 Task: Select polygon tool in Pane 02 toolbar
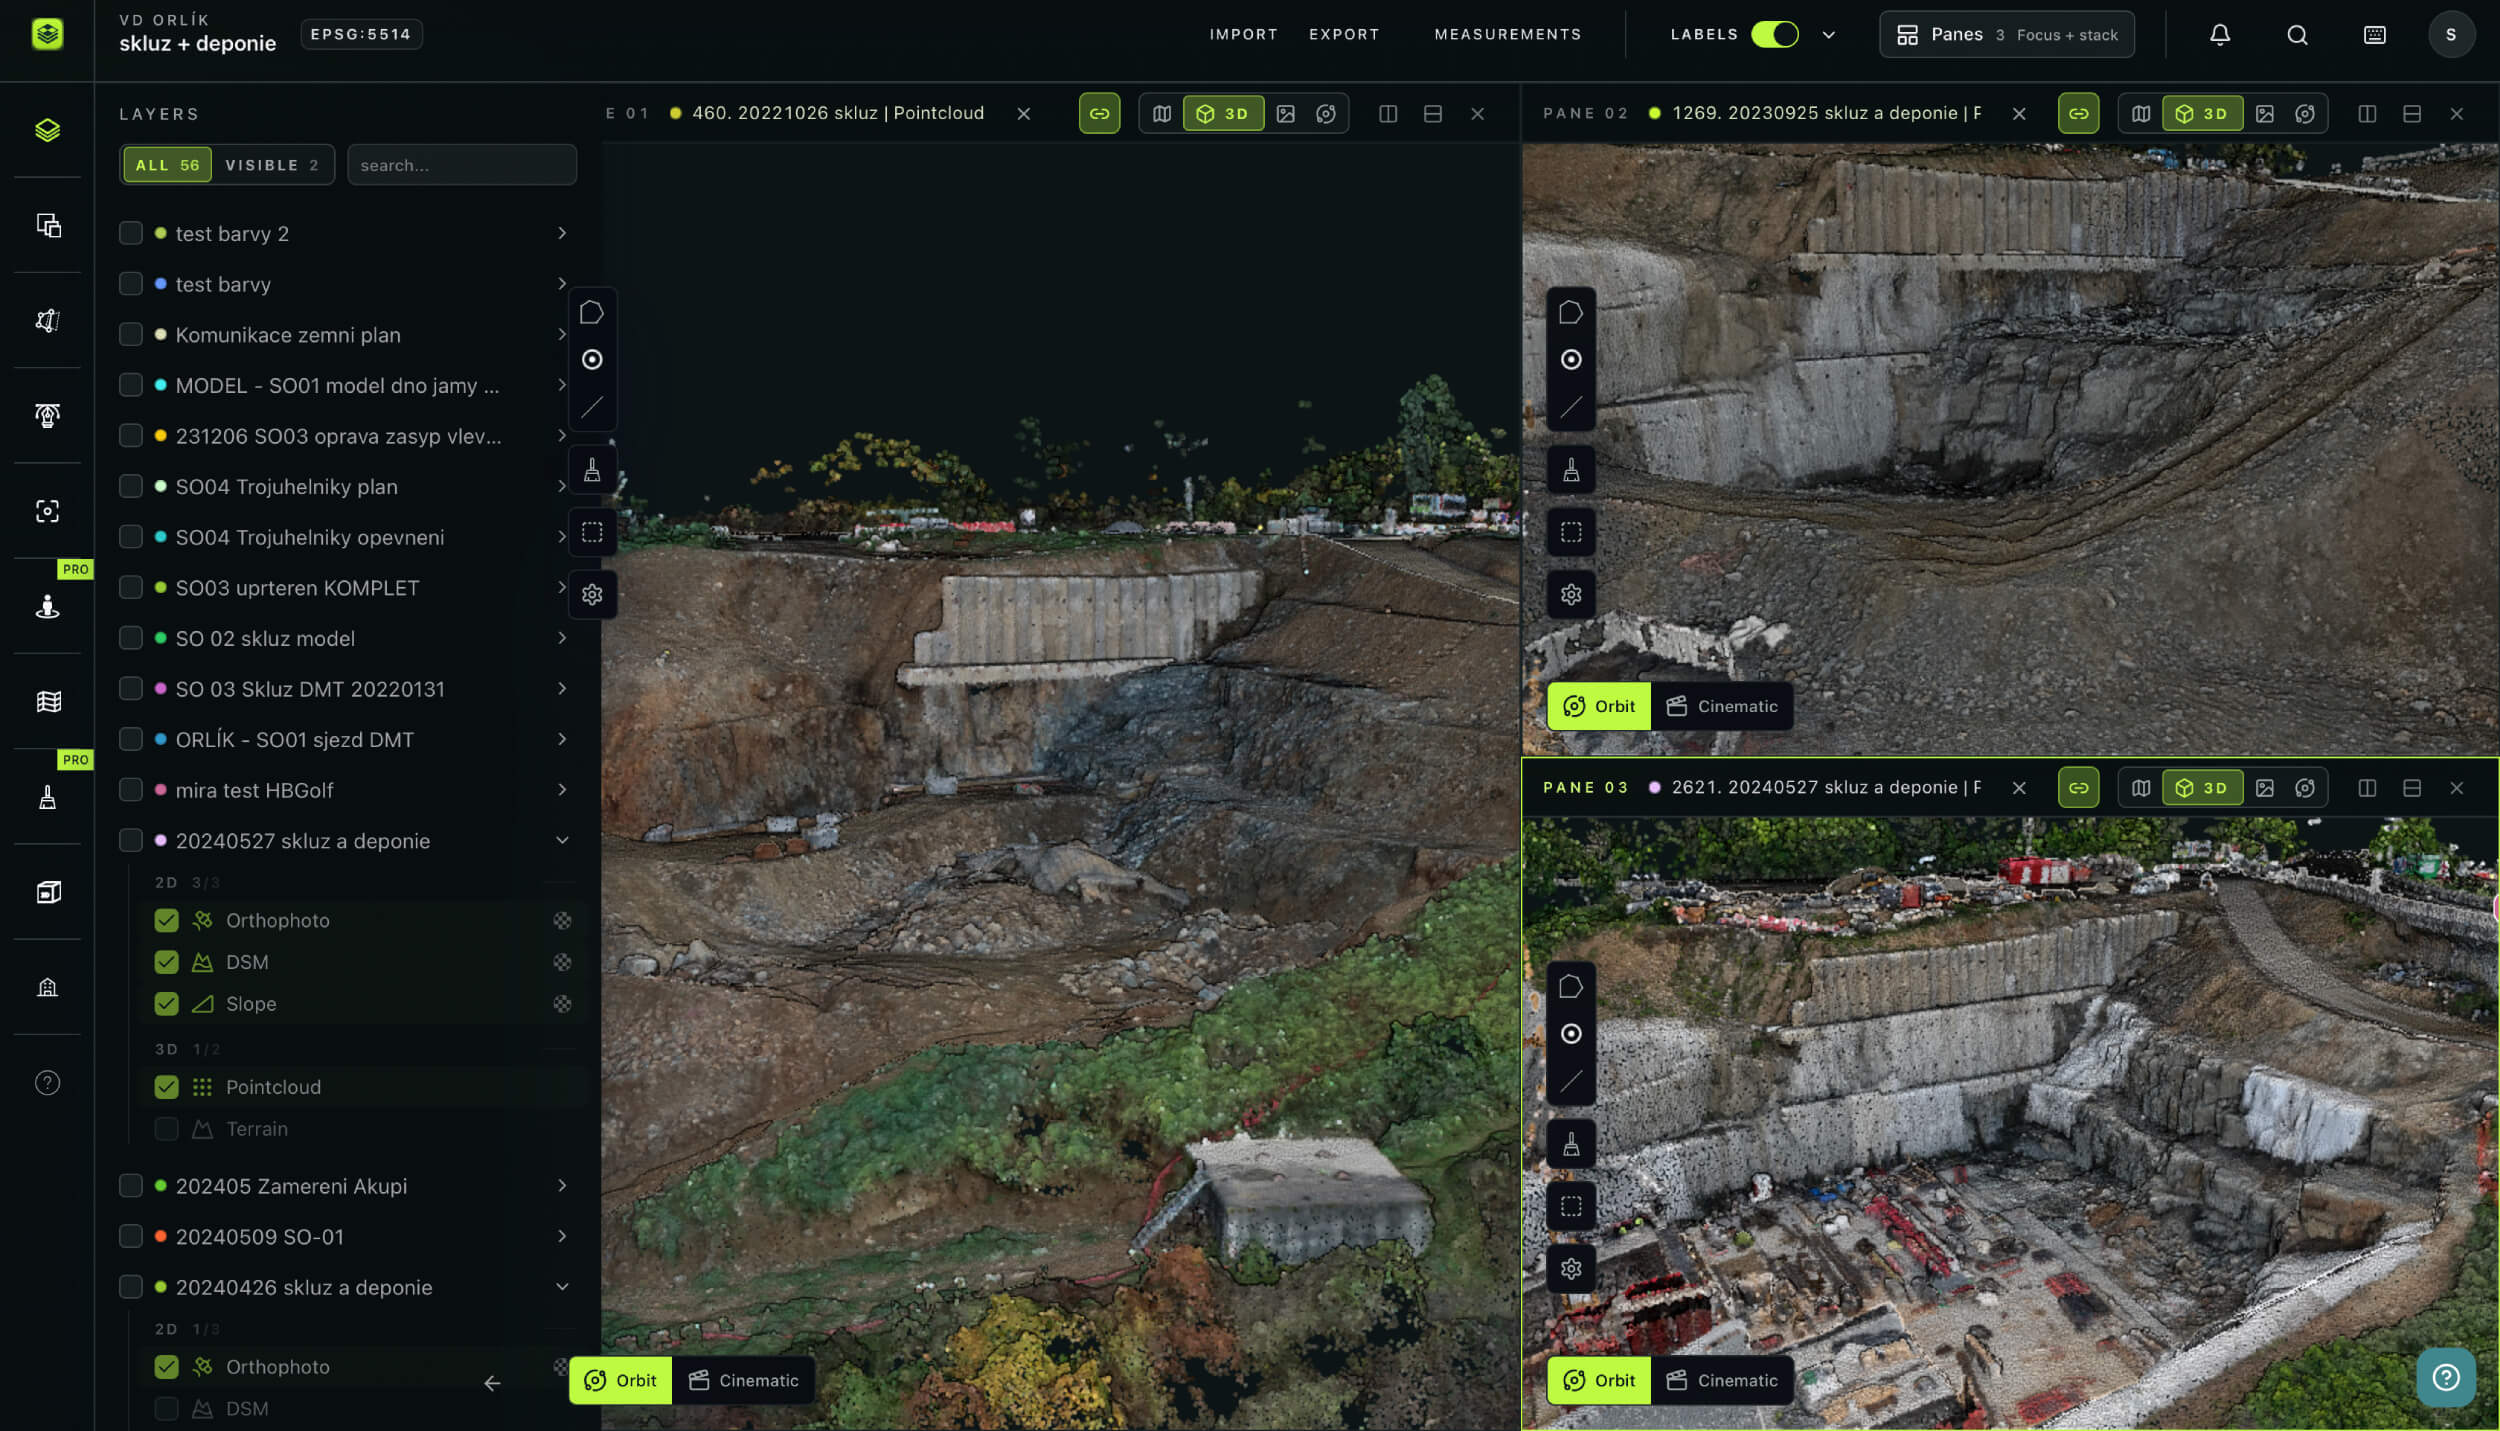point(1571,313)
